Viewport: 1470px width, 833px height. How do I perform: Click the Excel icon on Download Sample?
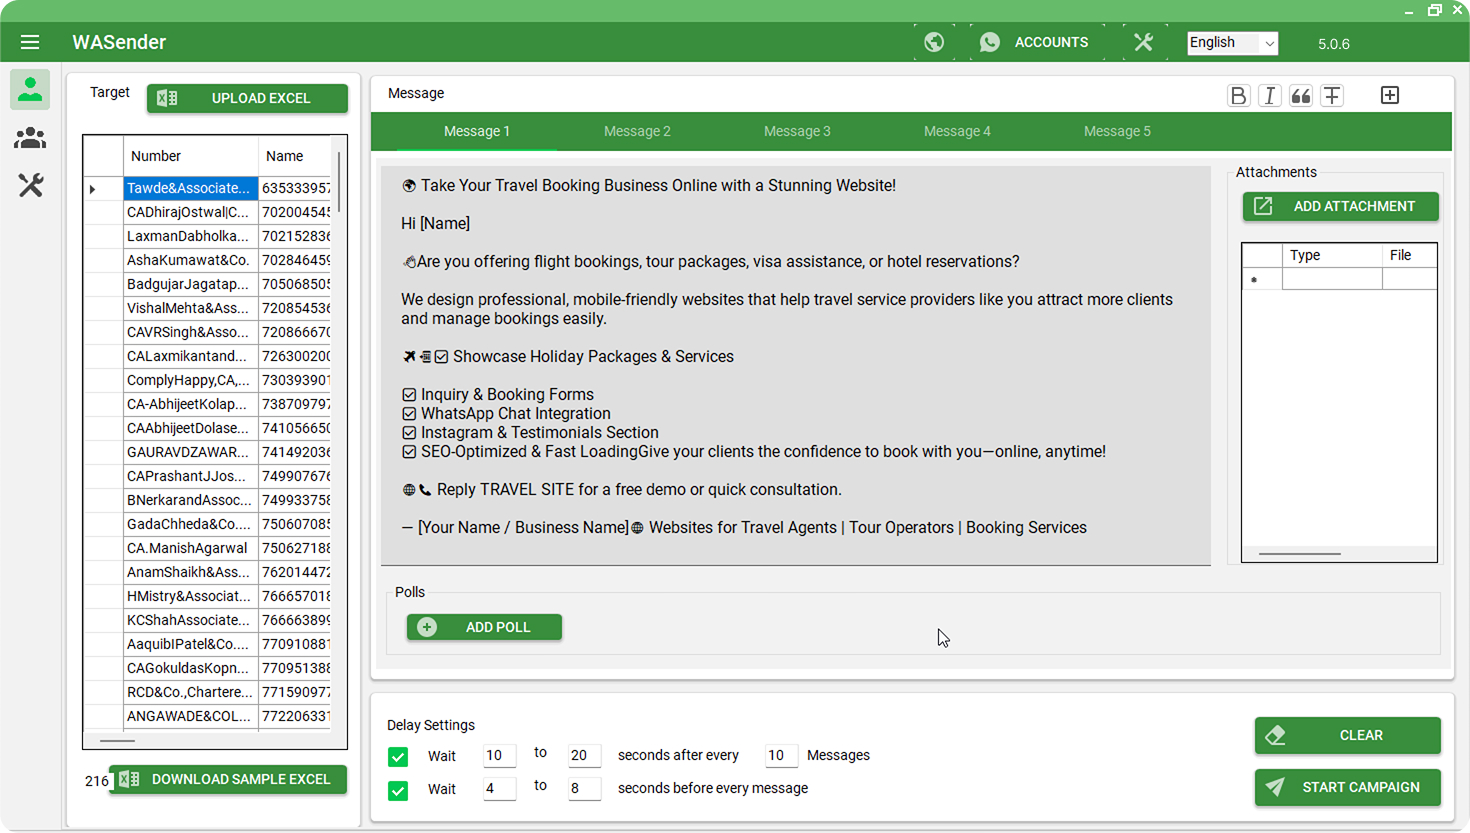(x=129, y=779)
